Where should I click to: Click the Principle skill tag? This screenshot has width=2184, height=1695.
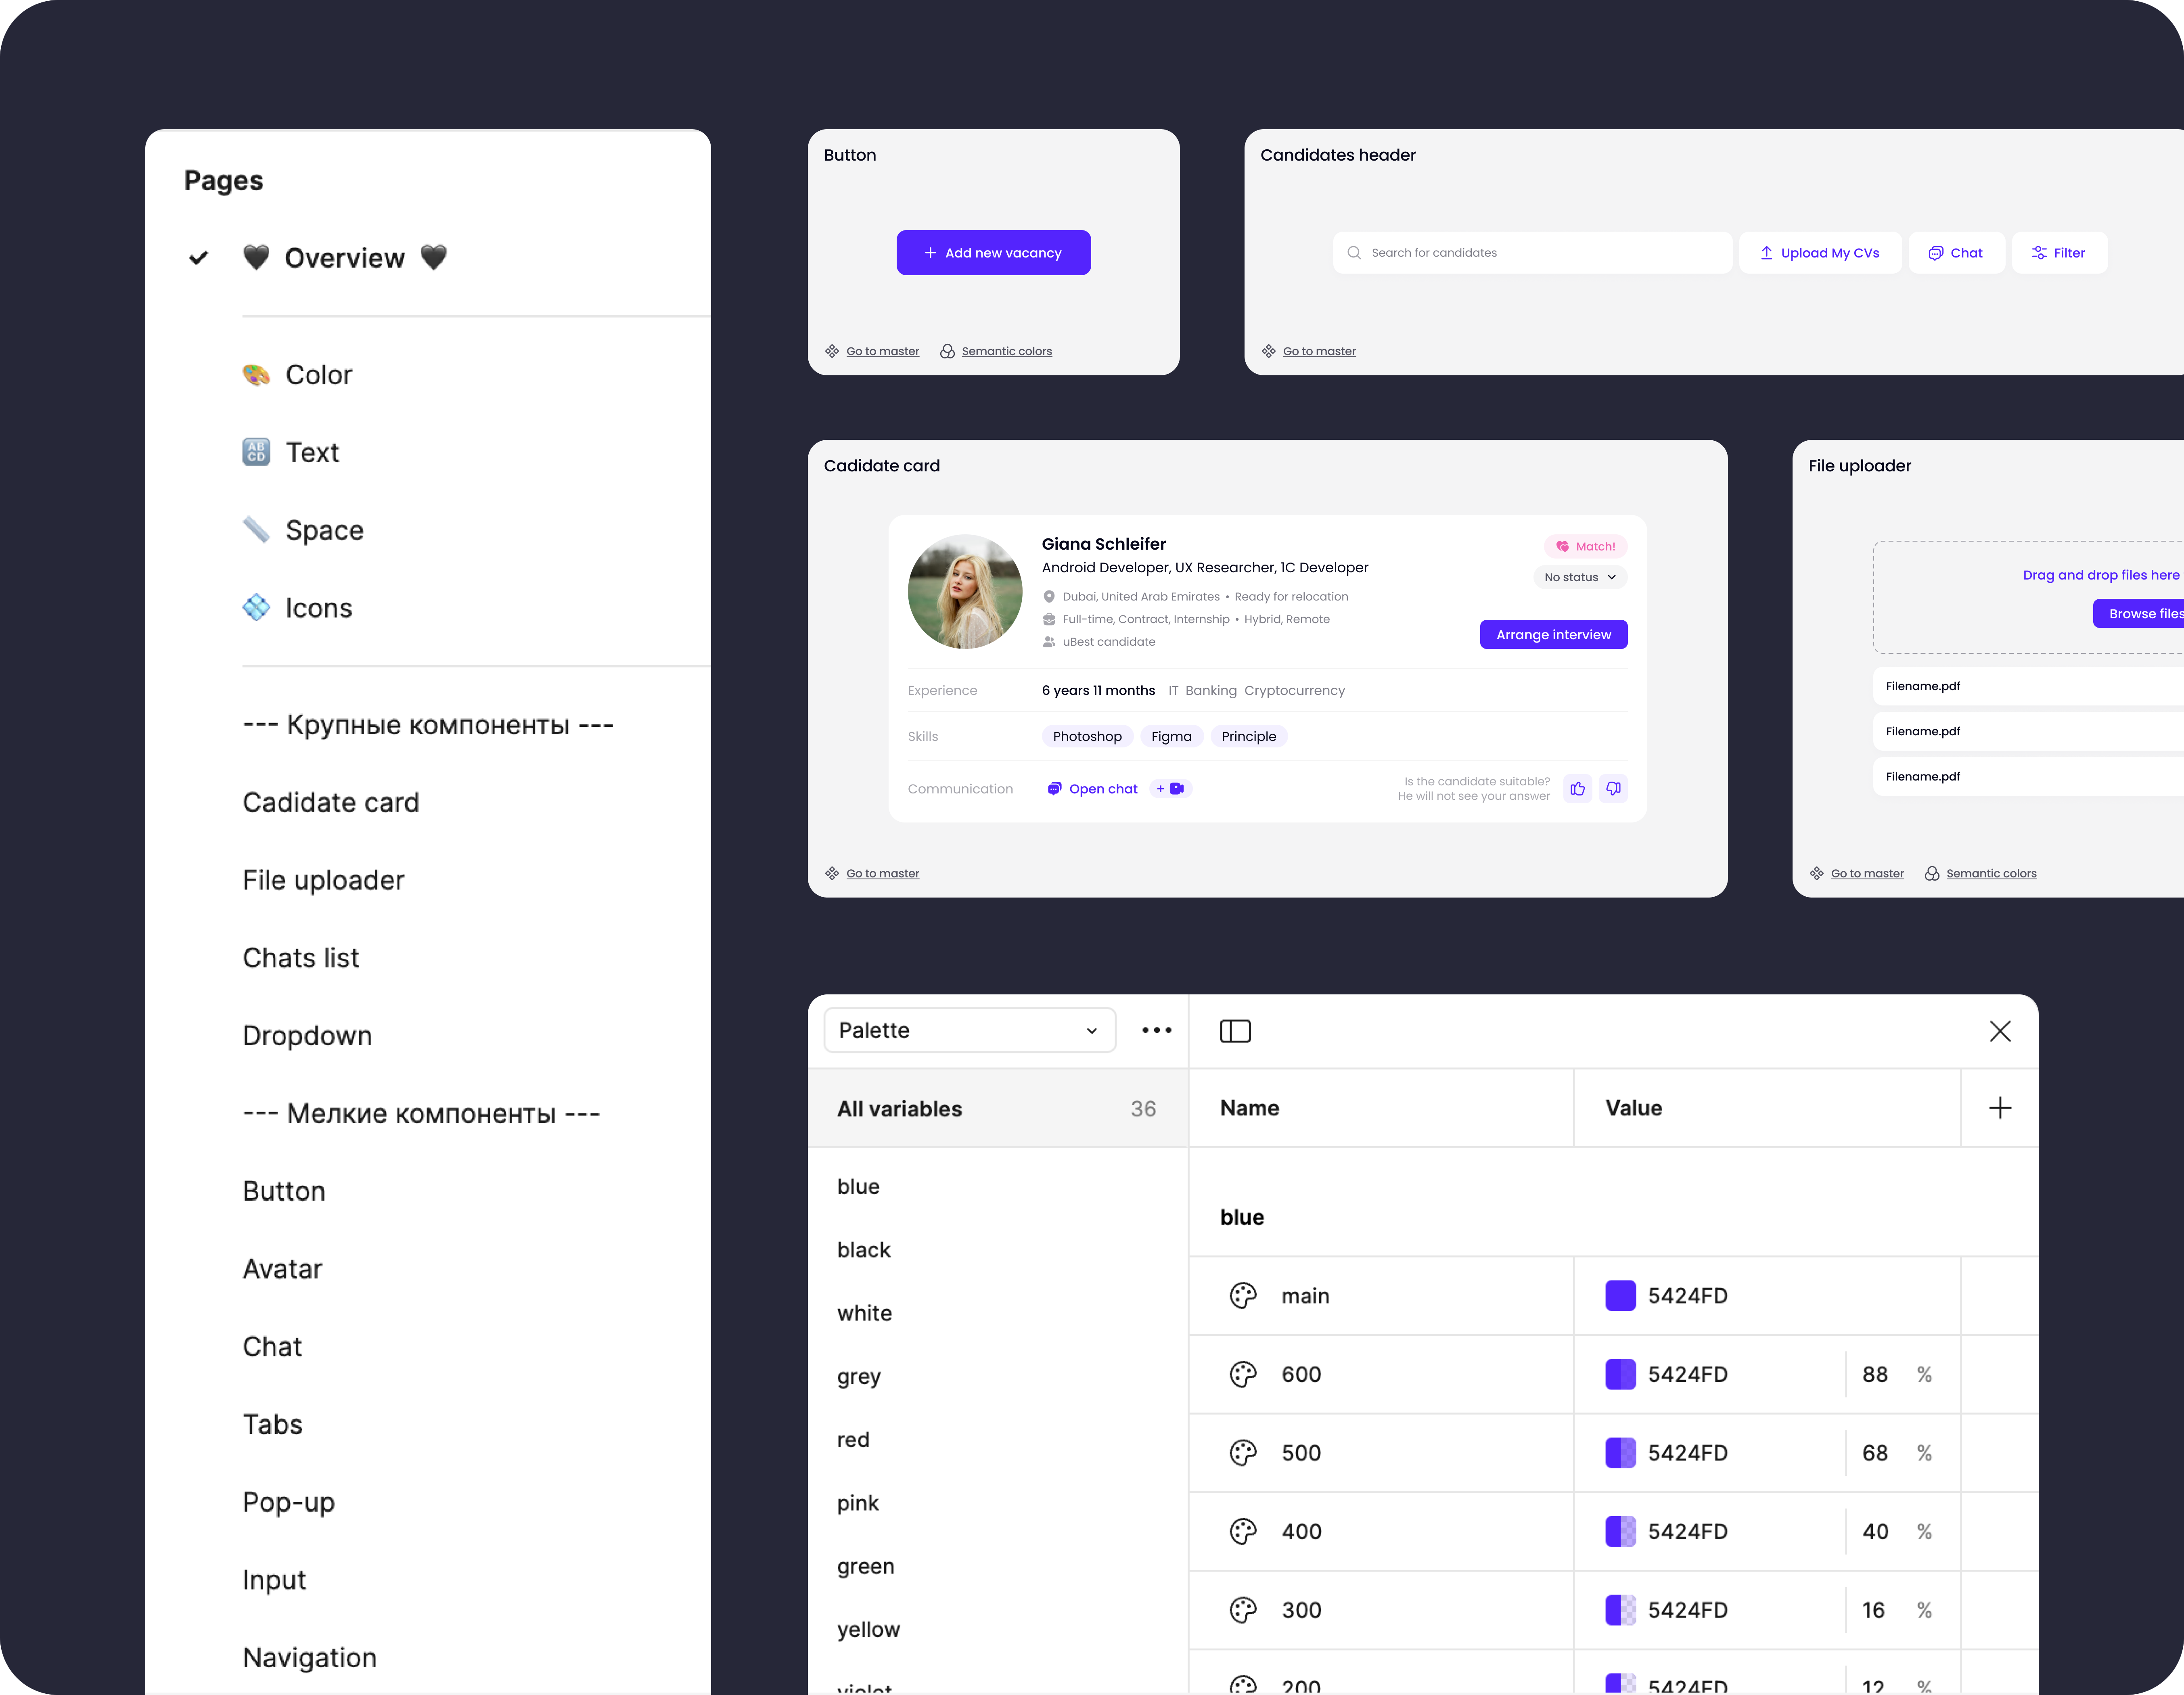[x=1249, y=737]
